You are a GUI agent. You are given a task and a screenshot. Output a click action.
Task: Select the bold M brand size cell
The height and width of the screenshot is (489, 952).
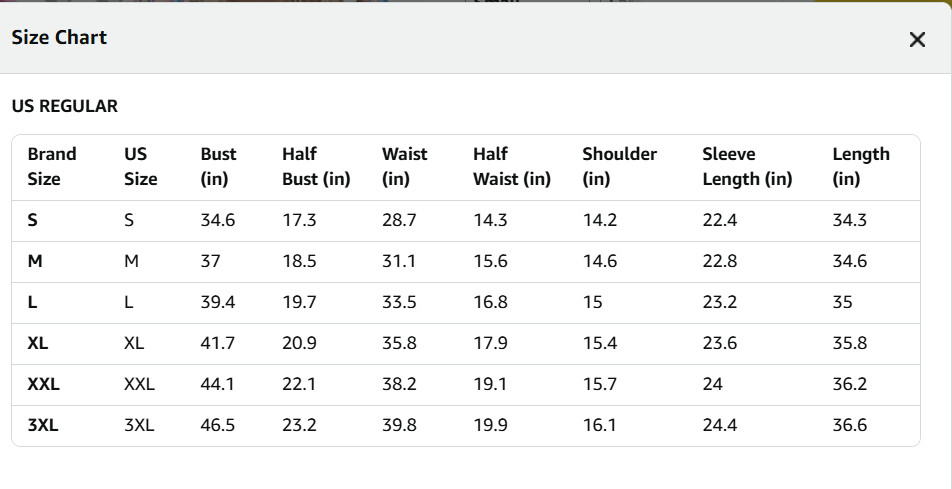point(35,262)
